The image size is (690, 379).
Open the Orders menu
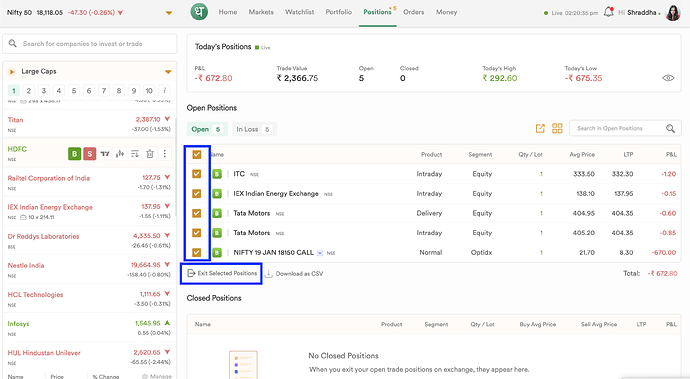coord(414,12)
